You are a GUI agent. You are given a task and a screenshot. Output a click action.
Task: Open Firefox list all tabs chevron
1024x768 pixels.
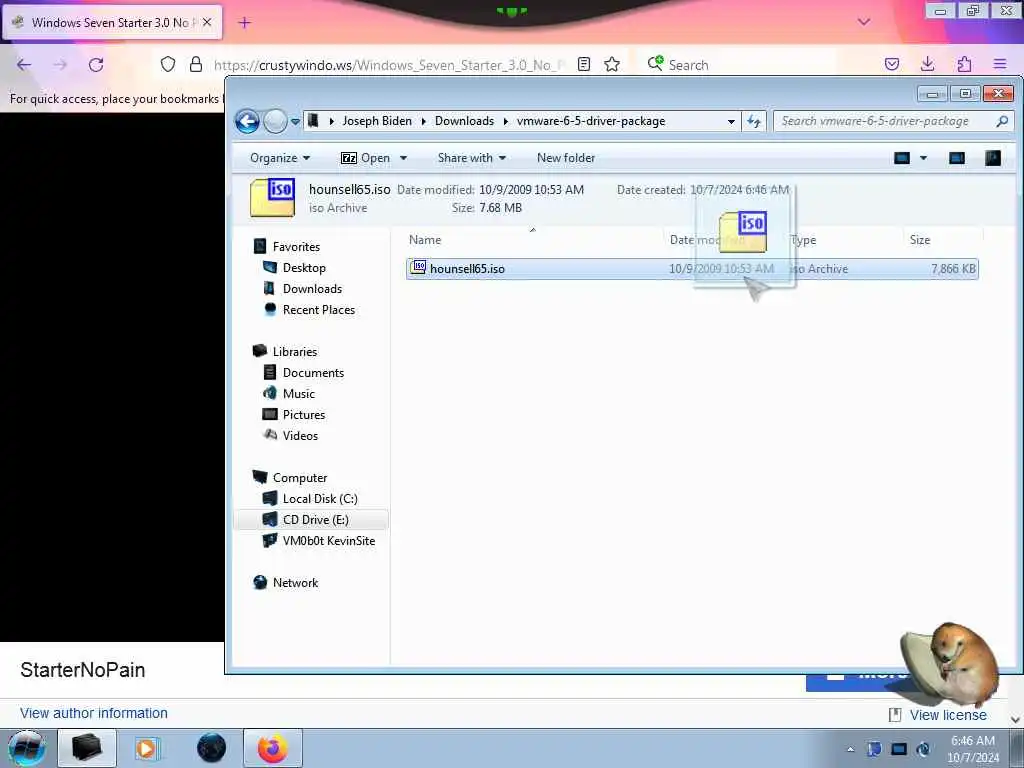pyautogui.click(x=864, y=22)
